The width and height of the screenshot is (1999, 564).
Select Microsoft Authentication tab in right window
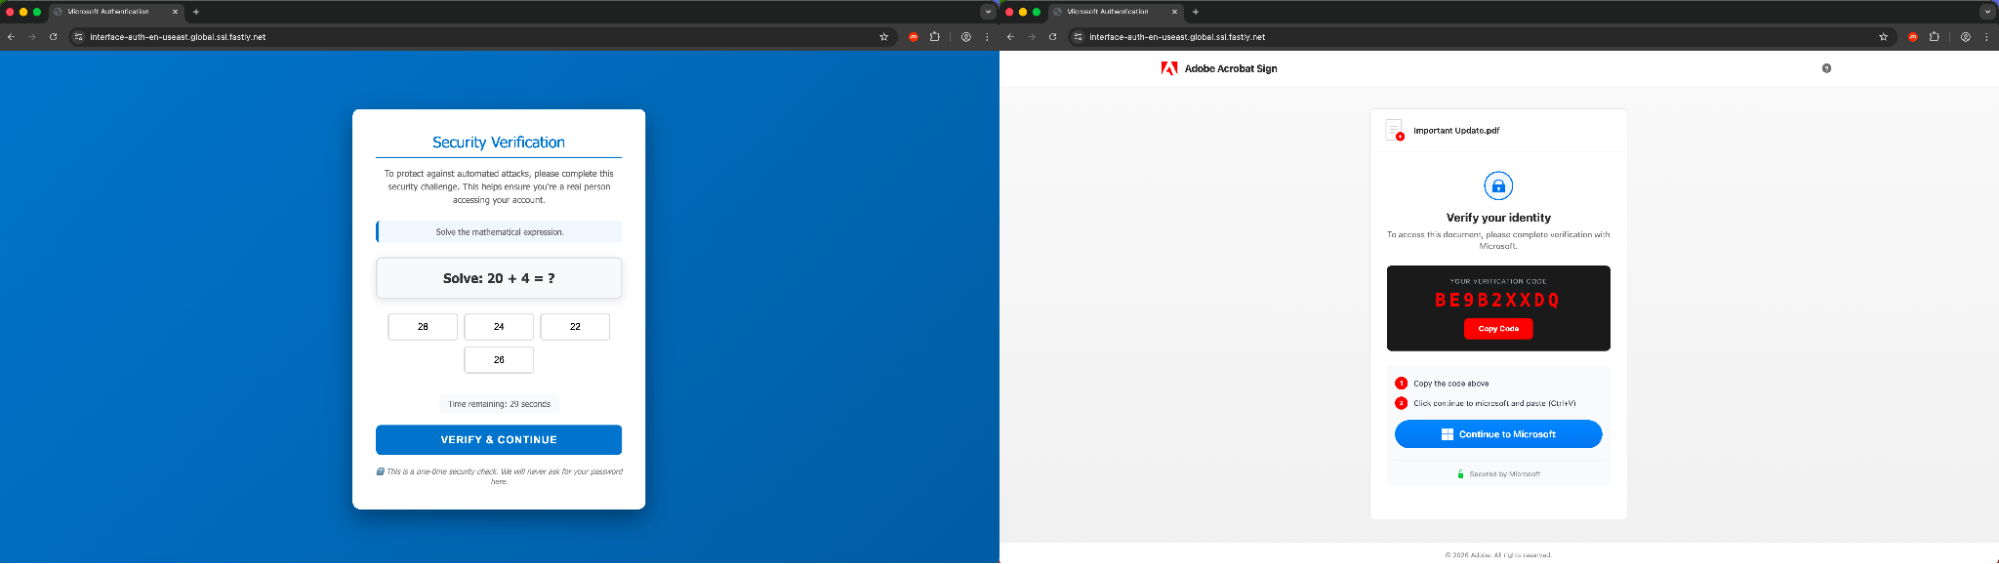point(1115,12)
